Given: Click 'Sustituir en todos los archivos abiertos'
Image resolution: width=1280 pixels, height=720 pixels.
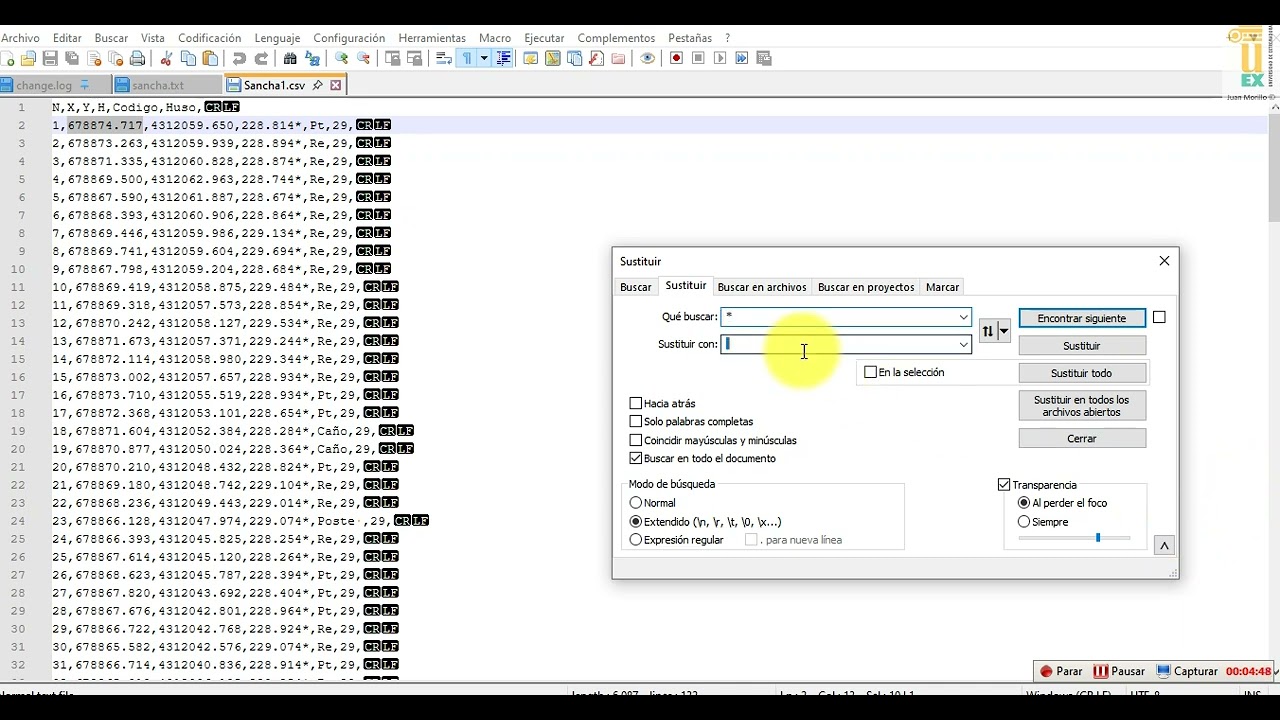Looking at the screenshot, I should [x=1082, y=406].
